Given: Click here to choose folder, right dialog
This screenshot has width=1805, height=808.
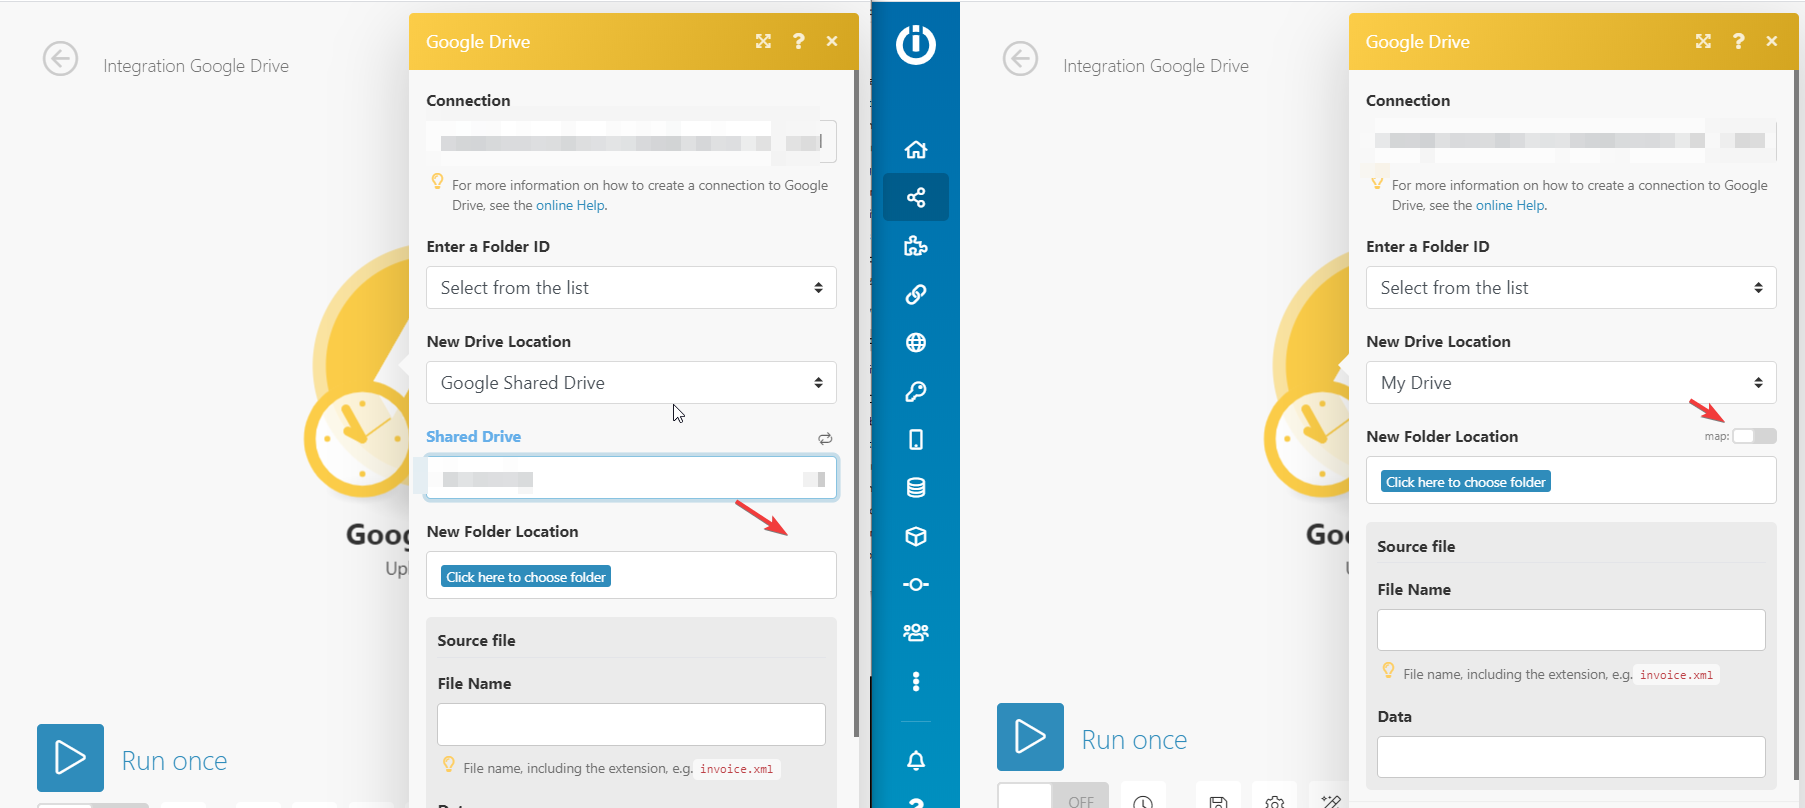Looking at the screenshot, I should pyautogui.click(x=1466, y=482).
